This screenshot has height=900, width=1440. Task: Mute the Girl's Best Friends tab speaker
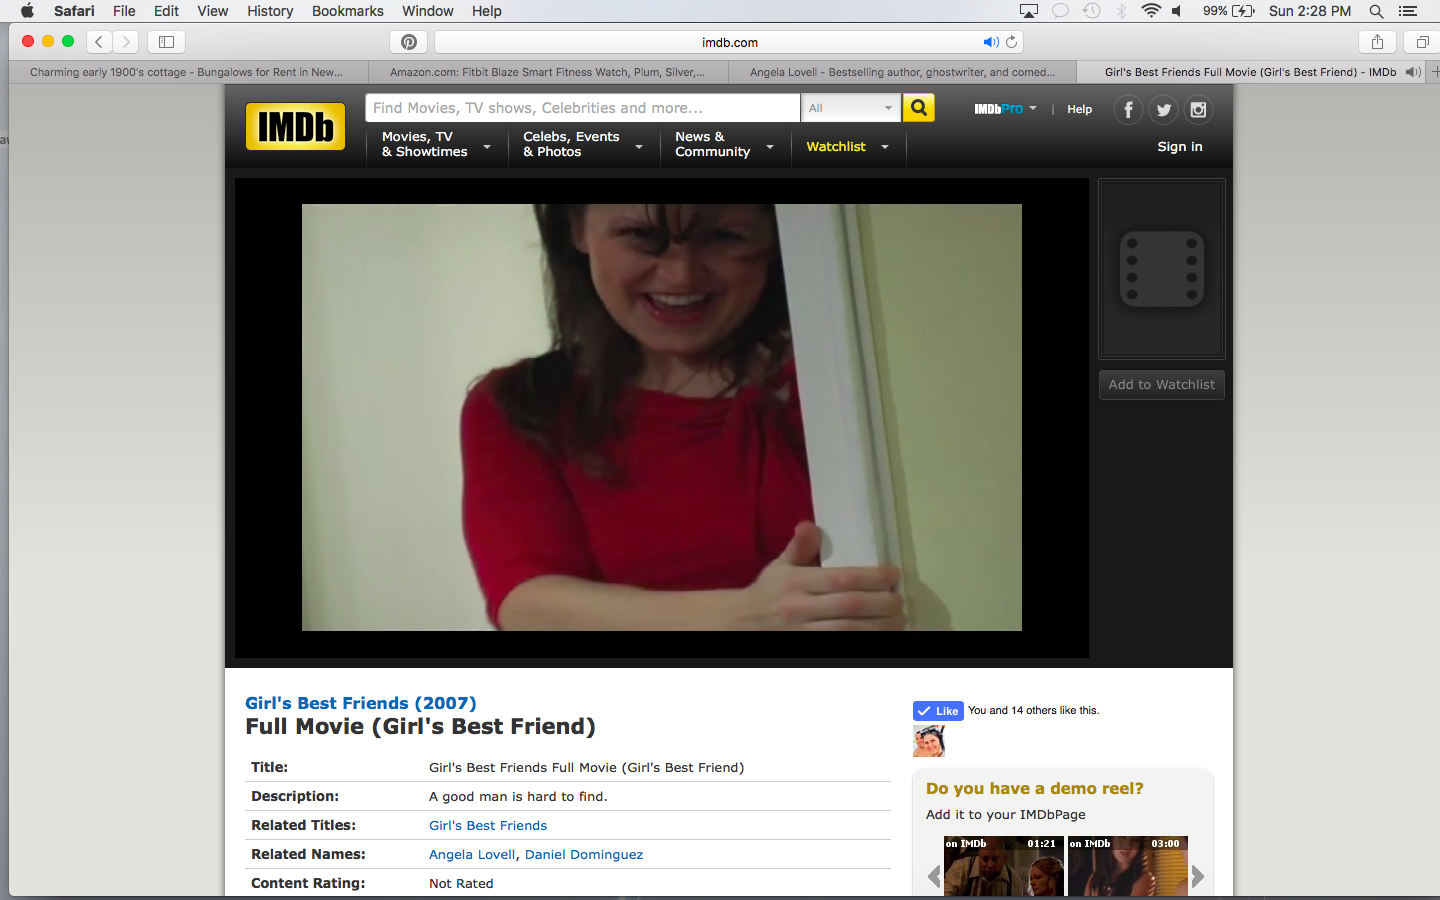point(1413,72)
